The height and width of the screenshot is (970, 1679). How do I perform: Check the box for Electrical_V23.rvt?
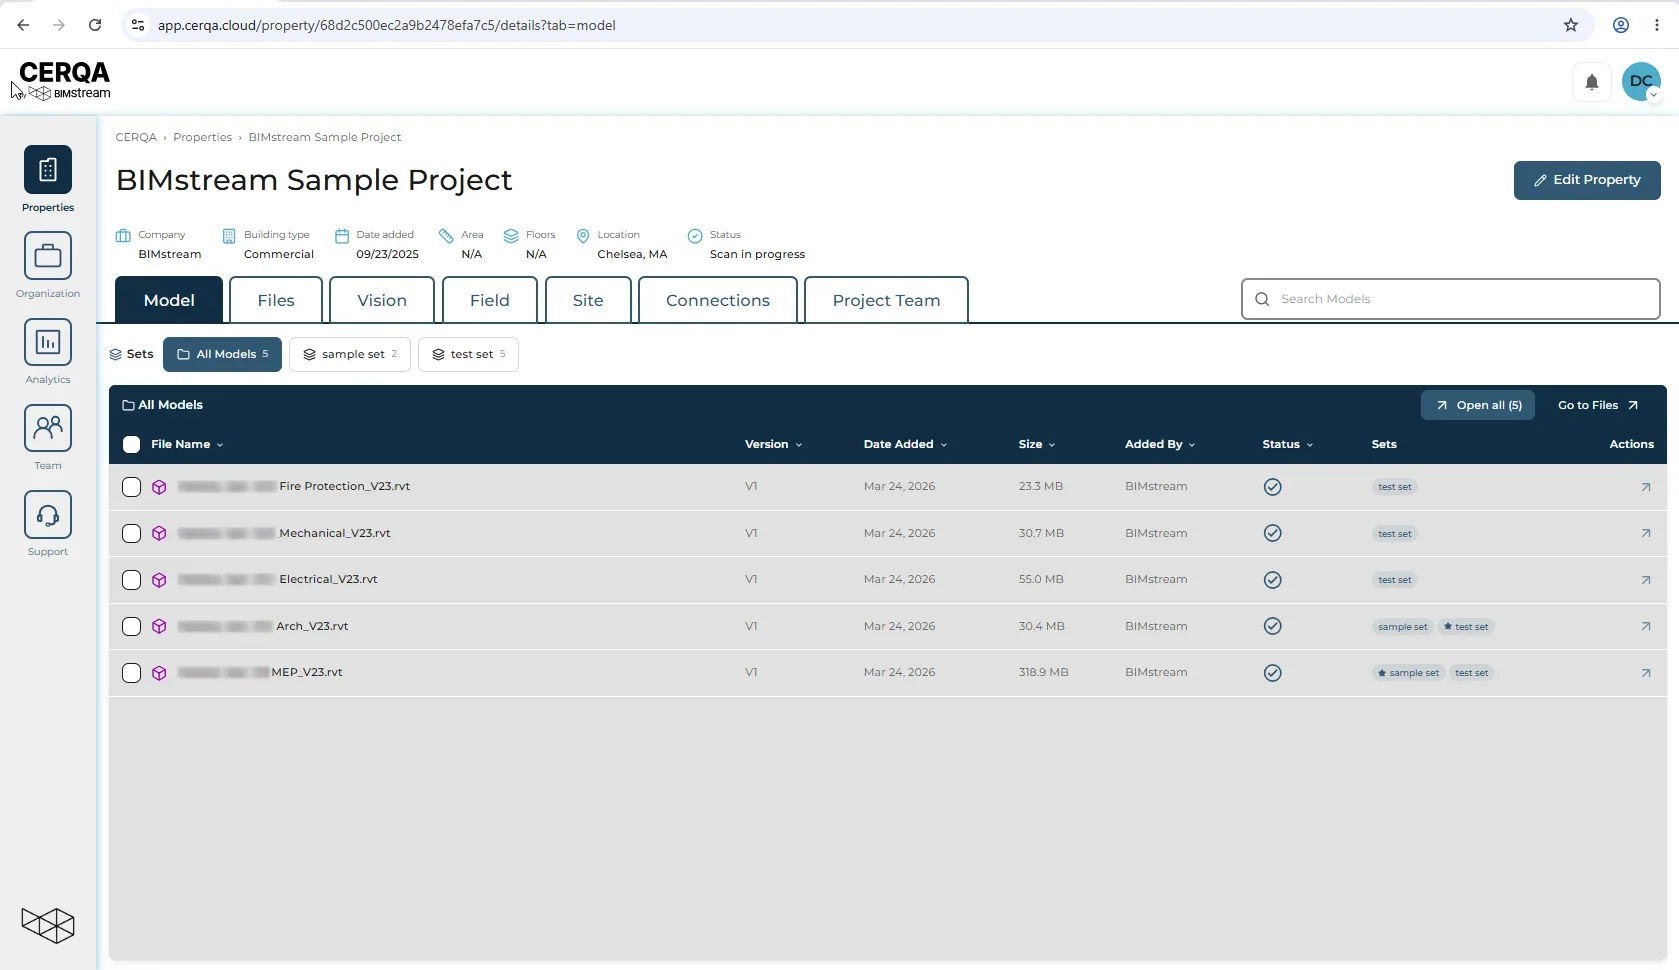tap(131, 580)
